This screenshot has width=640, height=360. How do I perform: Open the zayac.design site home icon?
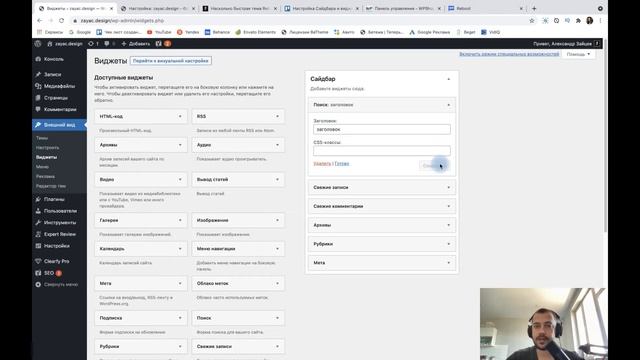click(50, 44)
